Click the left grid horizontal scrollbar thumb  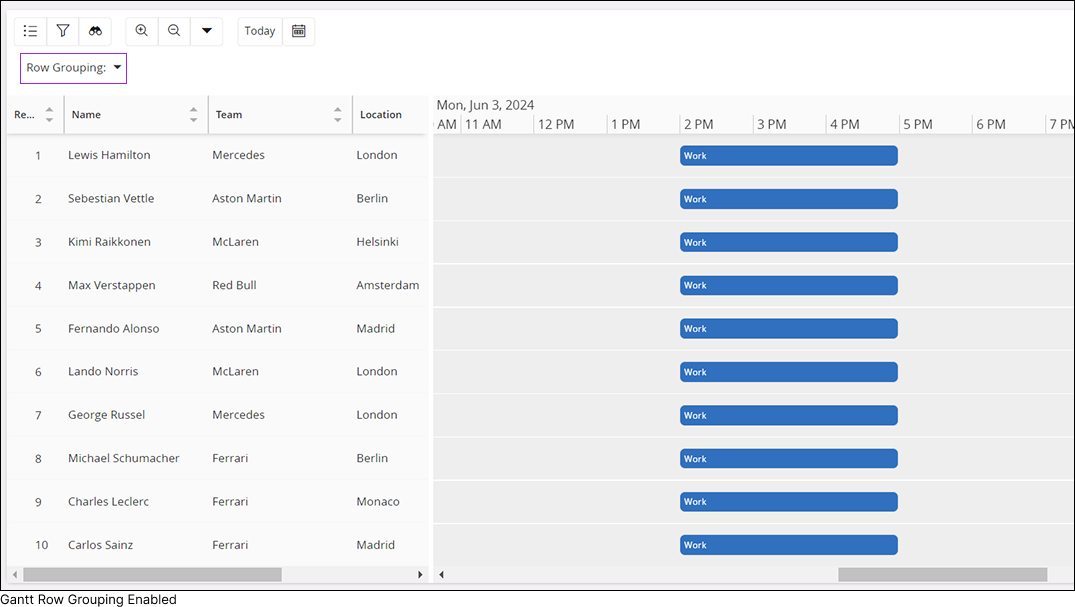point(152,575)
